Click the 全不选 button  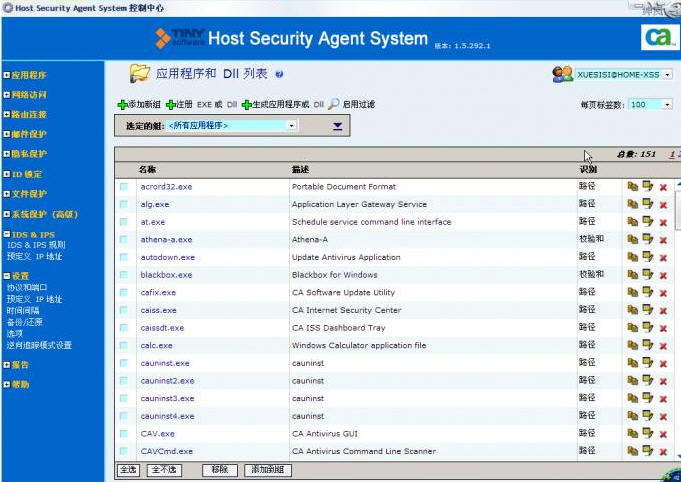pyautogui.click(x=164, y=470)
